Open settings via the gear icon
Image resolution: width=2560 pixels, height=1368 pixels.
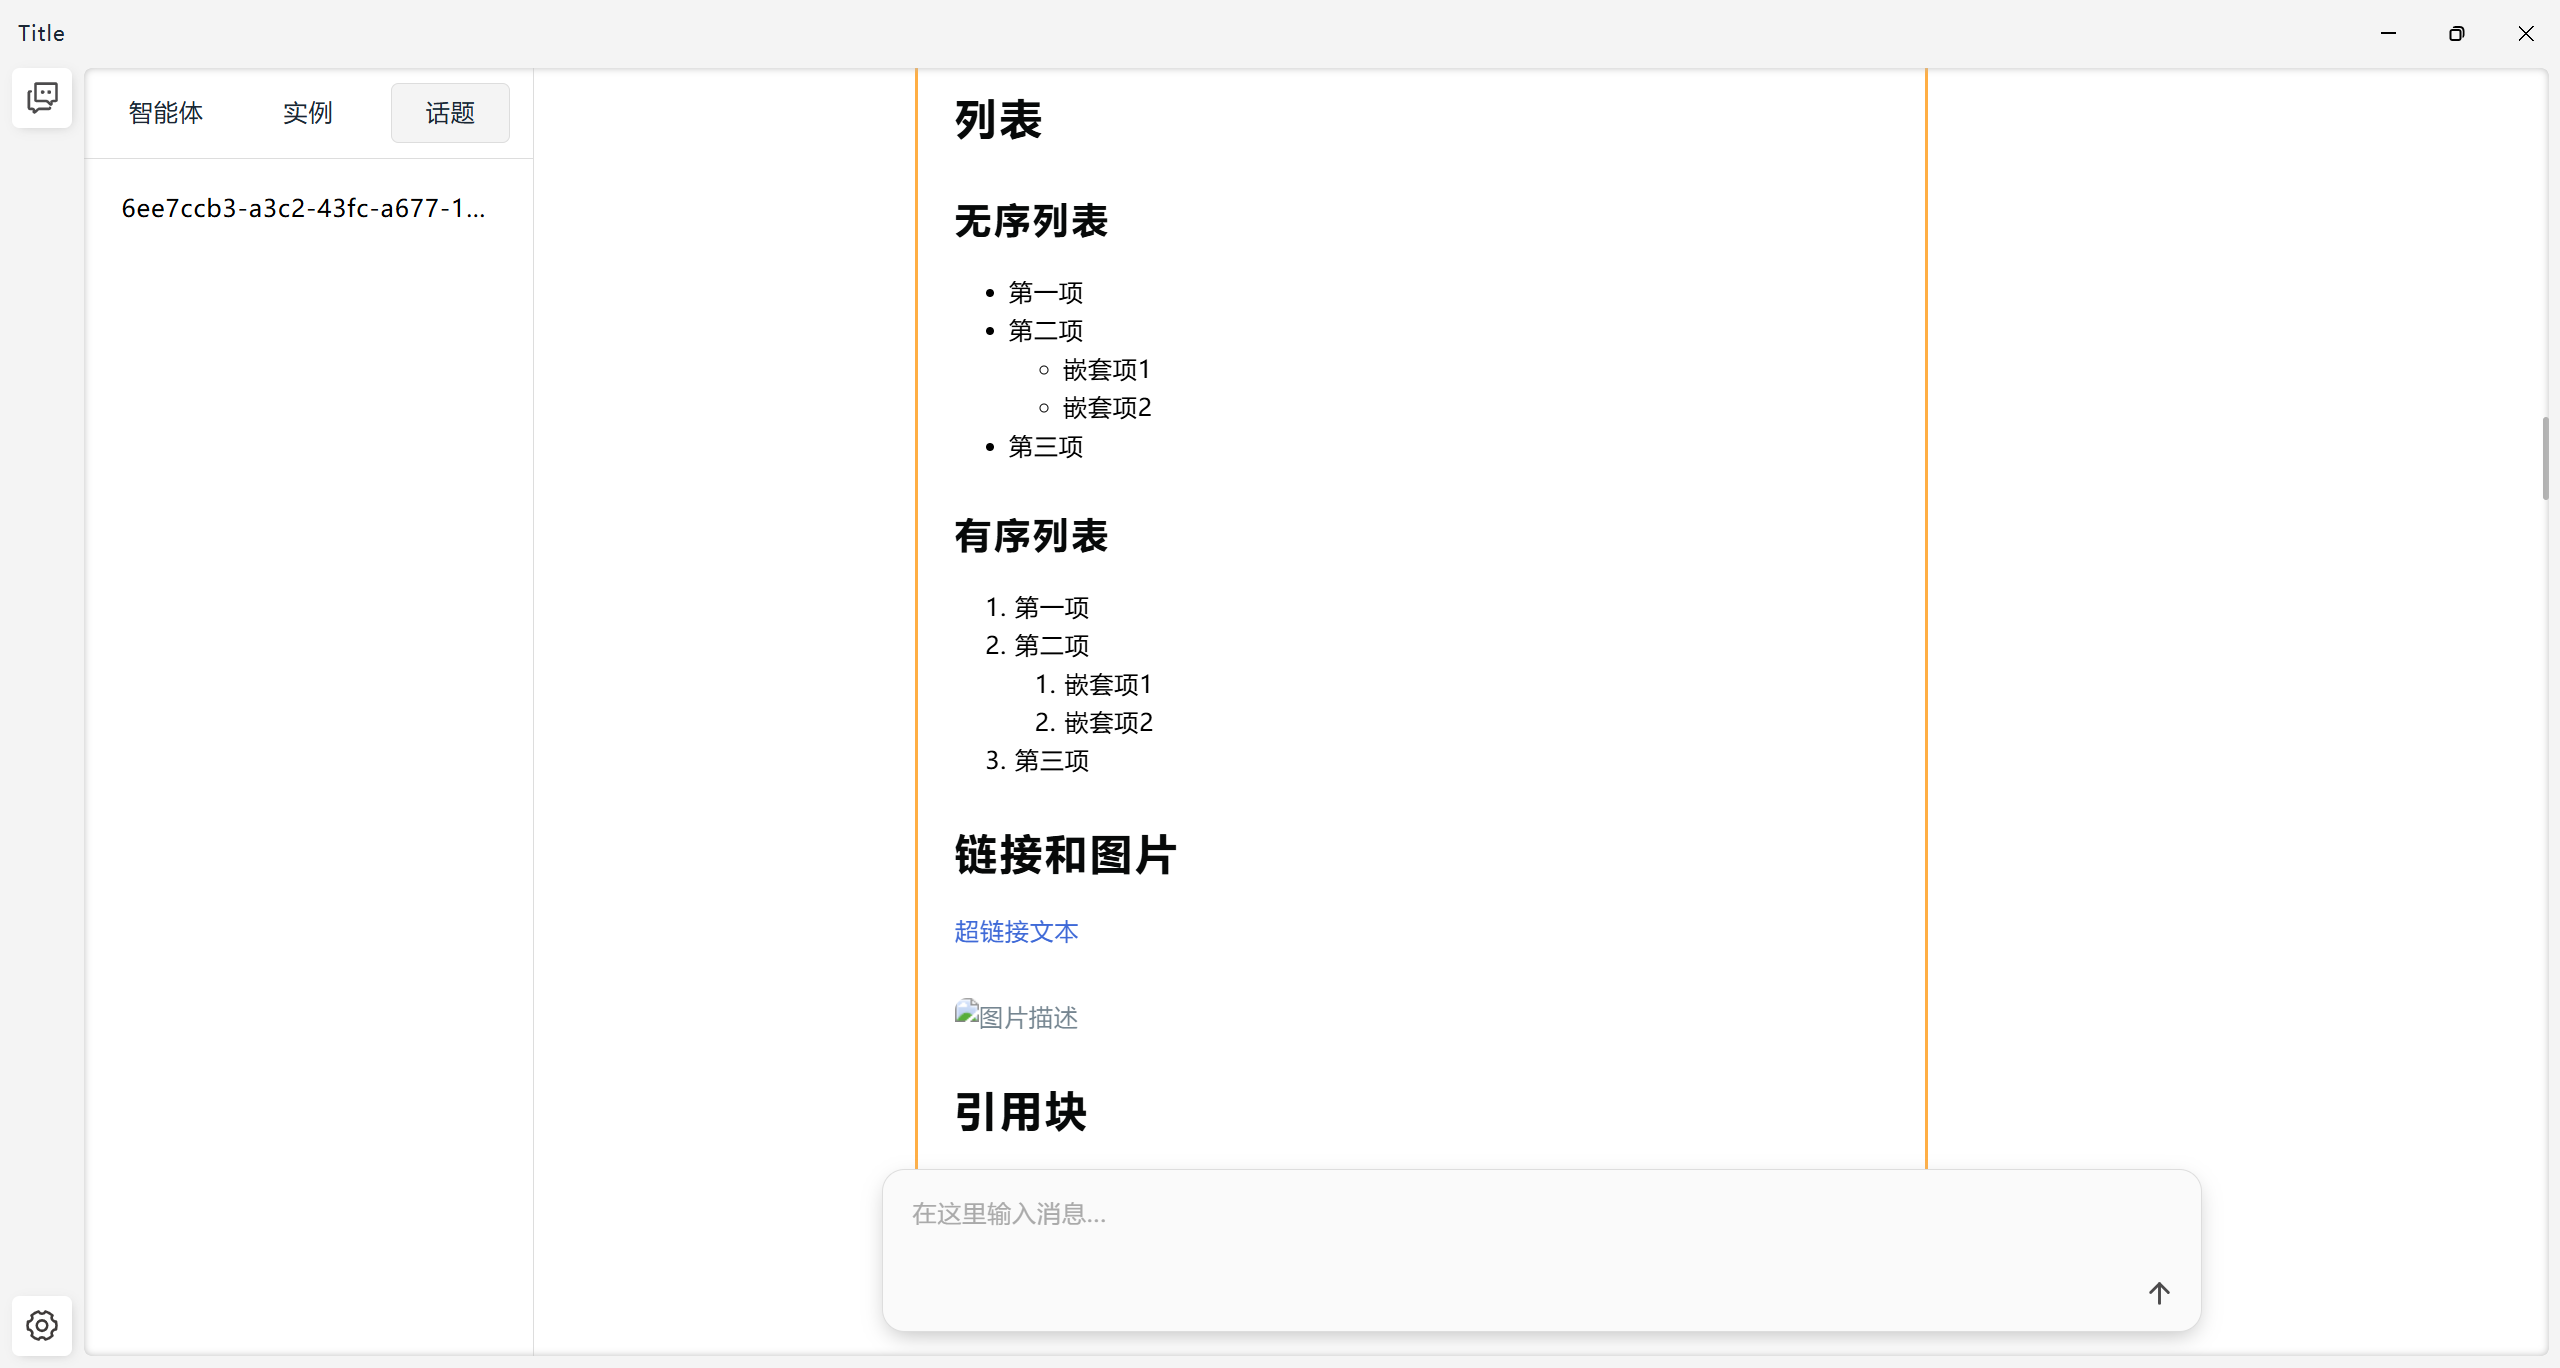pyautogui.click(x=41, y=1325)
